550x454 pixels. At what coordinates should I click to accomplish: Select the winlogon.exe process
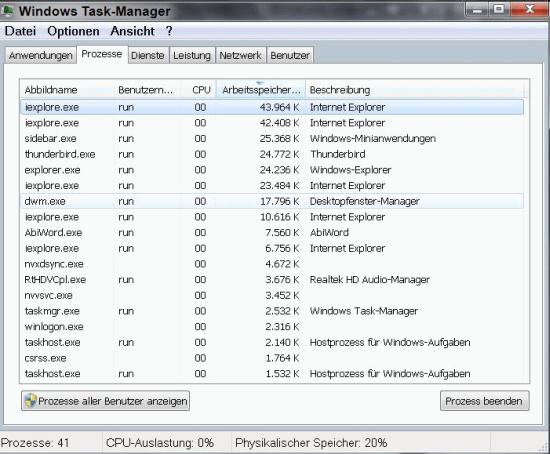pos(272,327)
